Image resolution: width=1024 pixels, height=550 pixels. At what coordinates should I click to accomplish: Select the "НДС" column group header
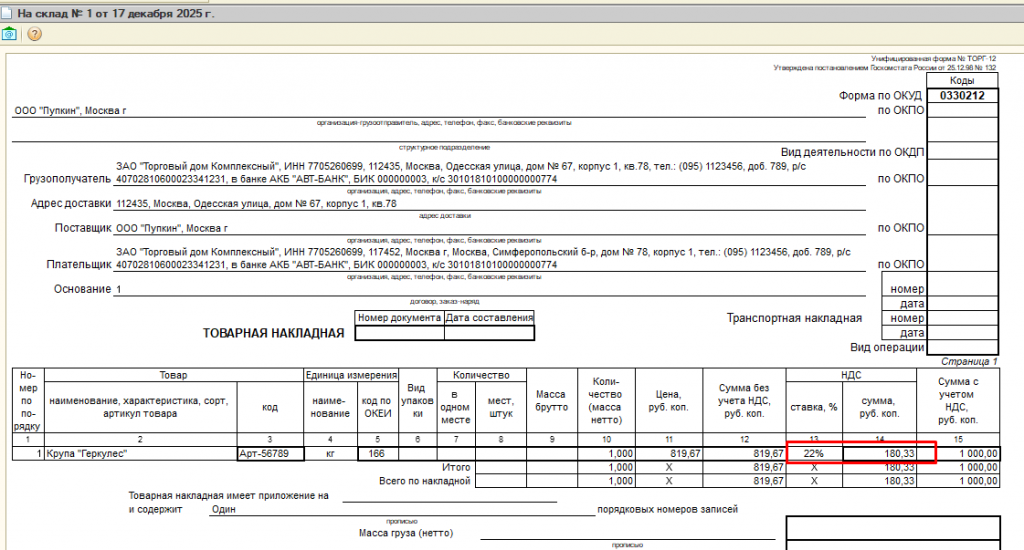[851, 375]
